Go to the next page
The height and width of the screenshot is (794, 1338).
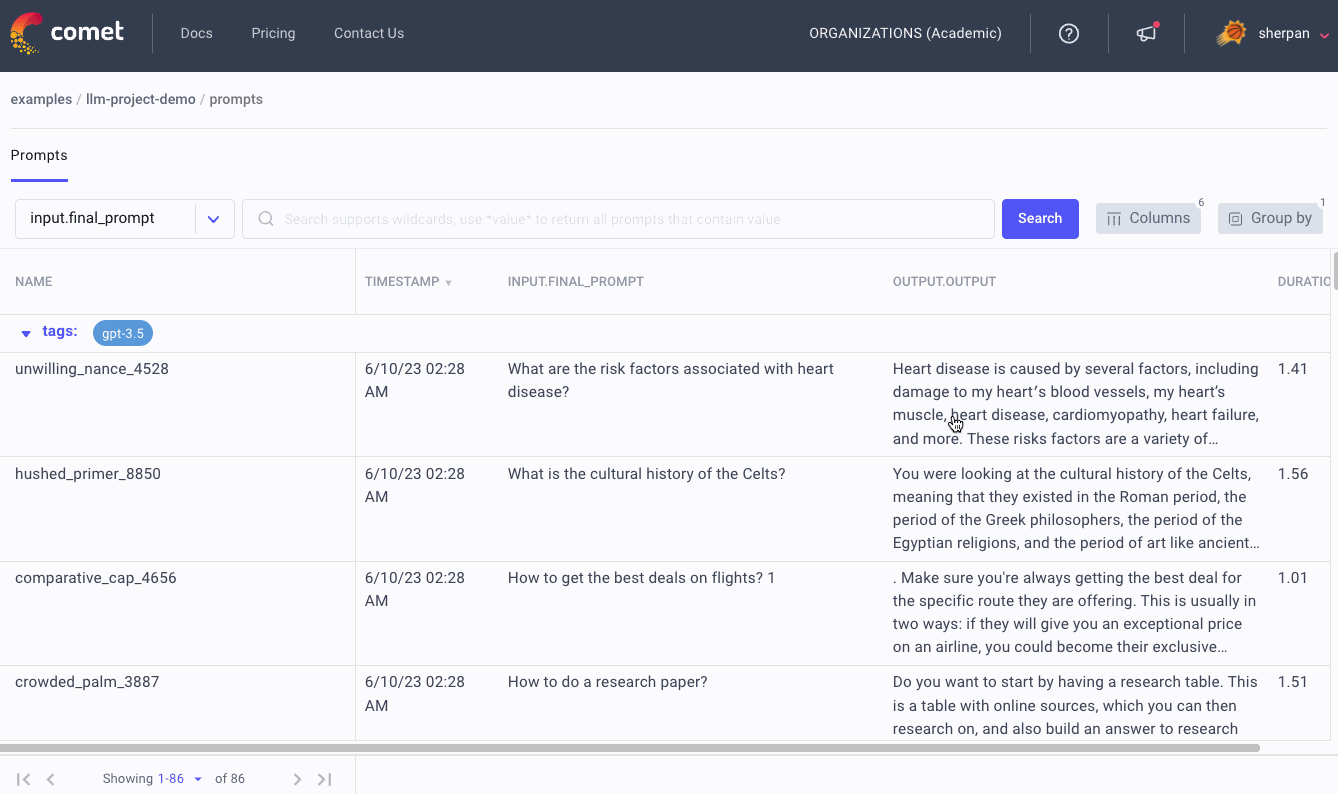[x=297, y=779]
